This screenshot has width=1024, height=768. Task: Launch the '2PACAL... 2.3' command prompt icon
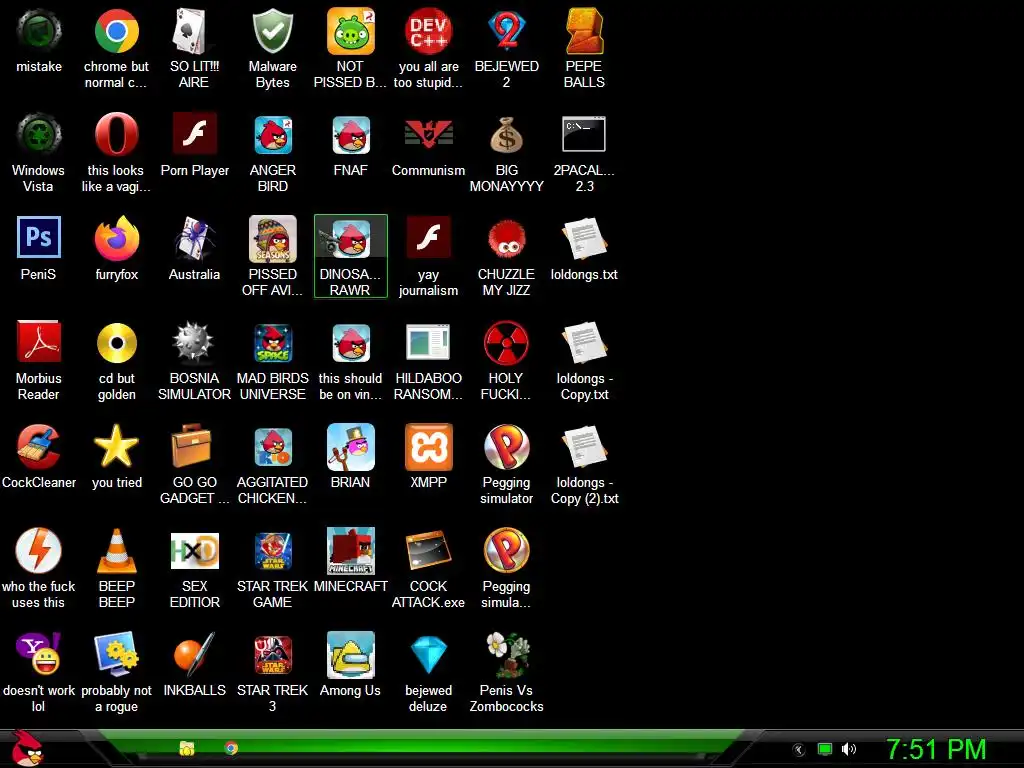click(x=584, y=134)
